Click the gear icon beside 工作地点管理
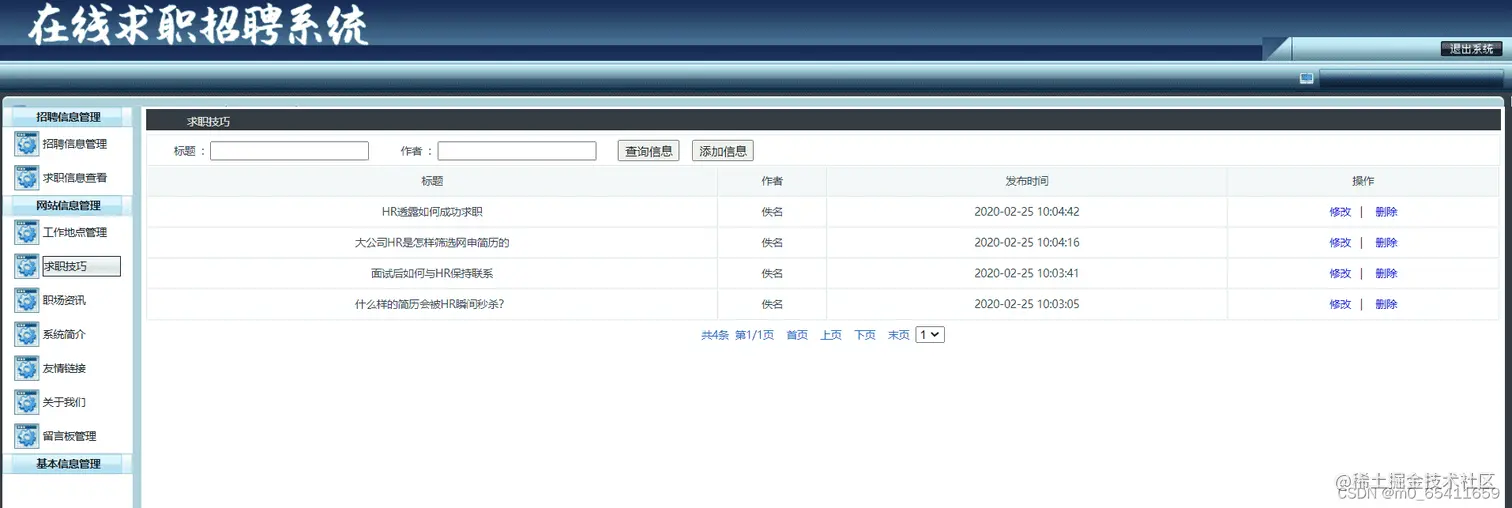Screen dimensions: 1512x508 pos(27,233)
